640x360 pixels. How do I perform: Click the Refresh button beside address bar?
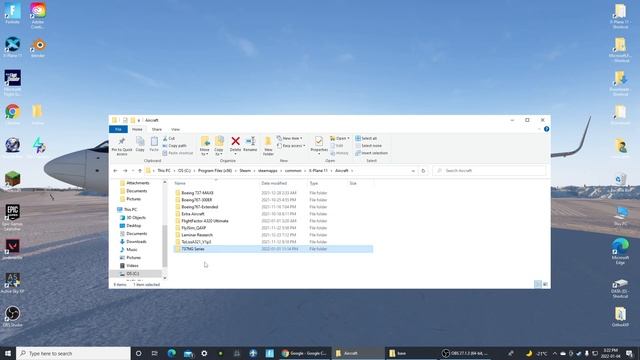tap(423, 171)
